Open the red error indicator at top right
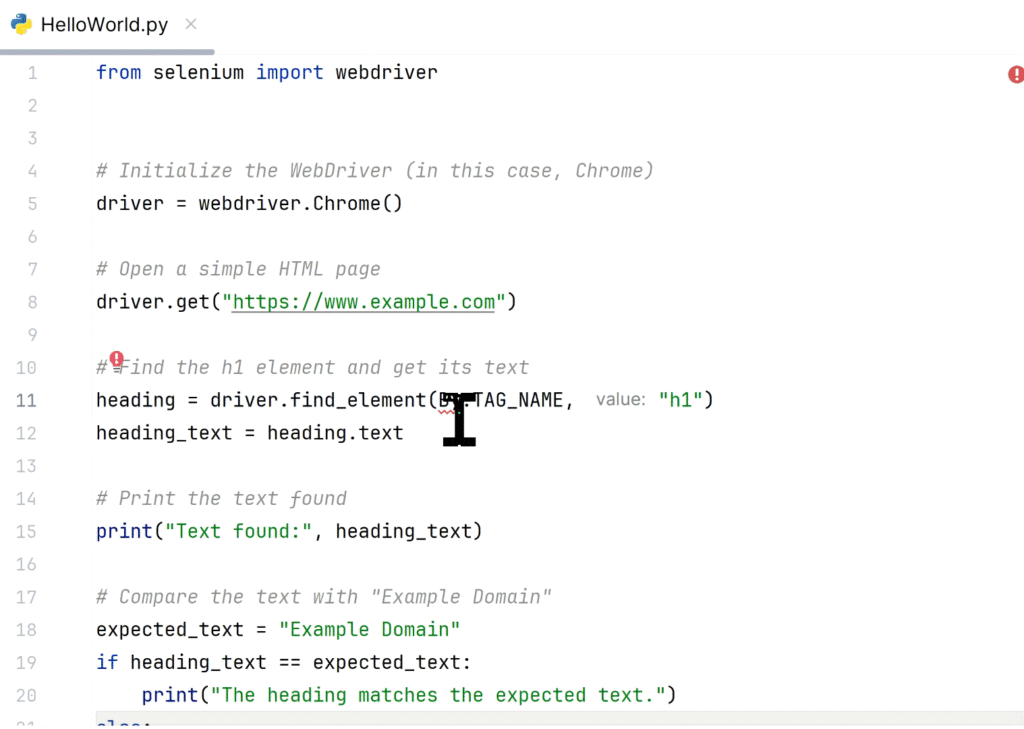1024x729 pixels. (x=1016, y=74)
